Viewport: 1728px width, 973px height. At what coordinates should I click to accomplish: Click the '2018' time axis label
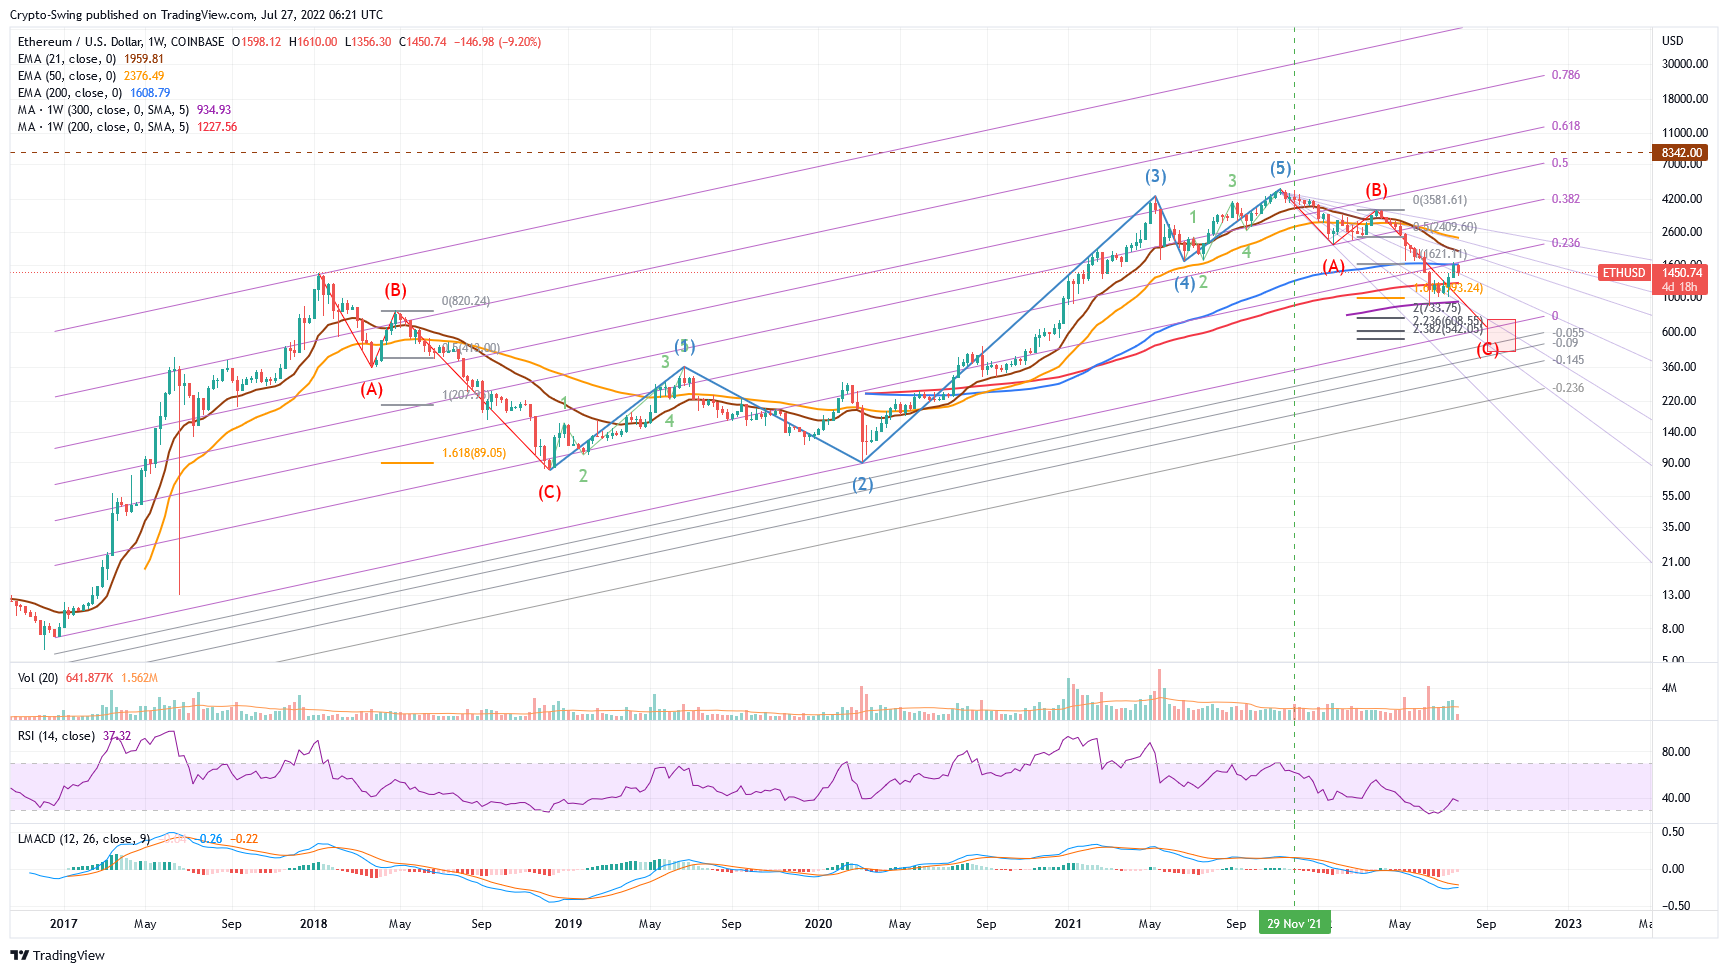pos(314,924)
